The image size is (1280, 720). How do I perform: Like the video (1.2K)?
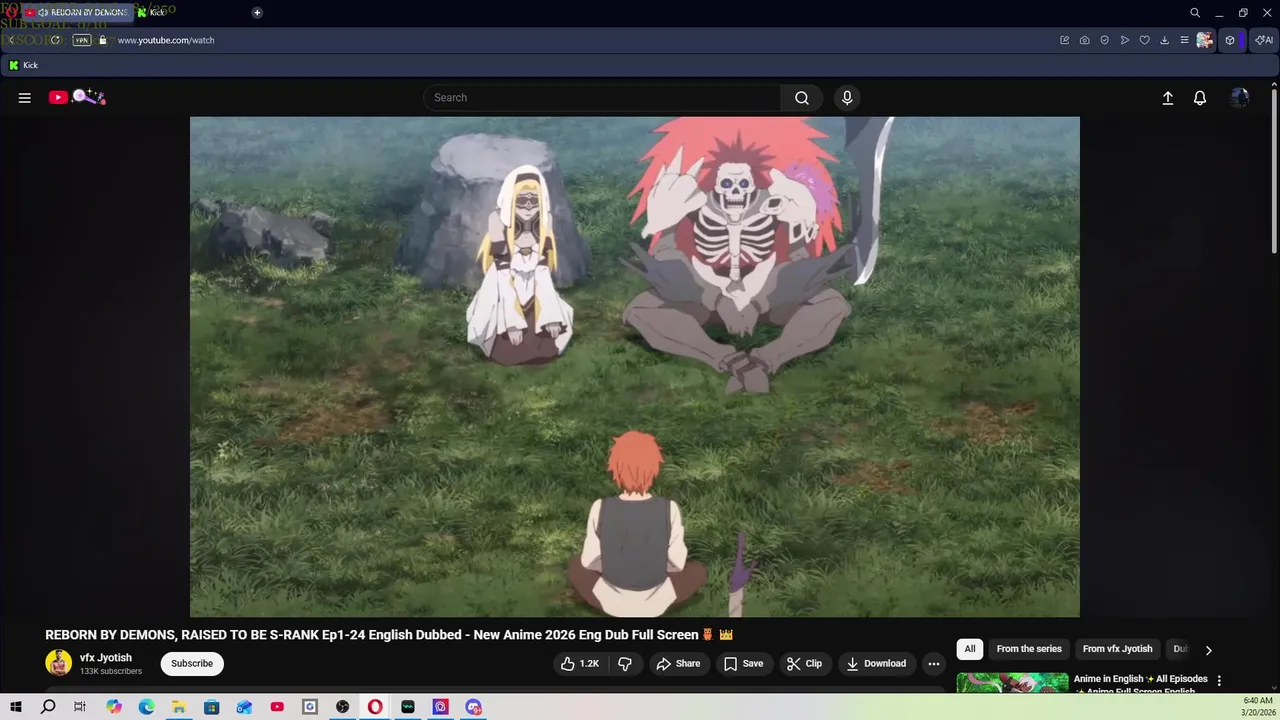(x=580, y=664)
